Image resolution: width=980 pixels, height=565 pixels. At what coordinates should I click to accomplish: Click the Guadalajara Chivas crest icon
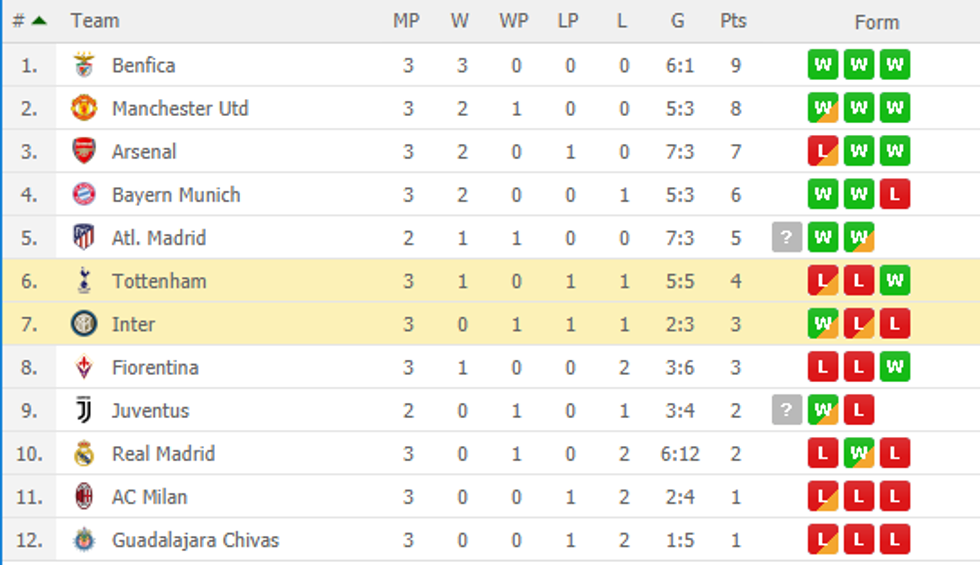[x=84, y=540]
